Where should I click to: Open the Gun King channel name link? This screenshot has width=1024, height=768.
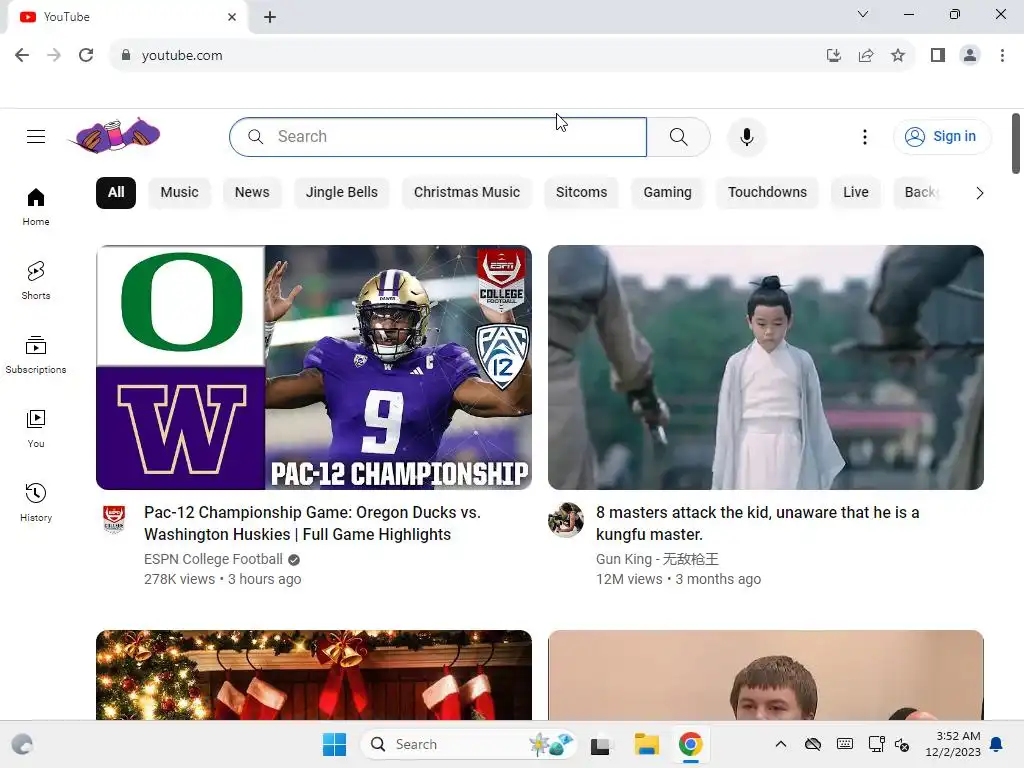click(657, 559)
